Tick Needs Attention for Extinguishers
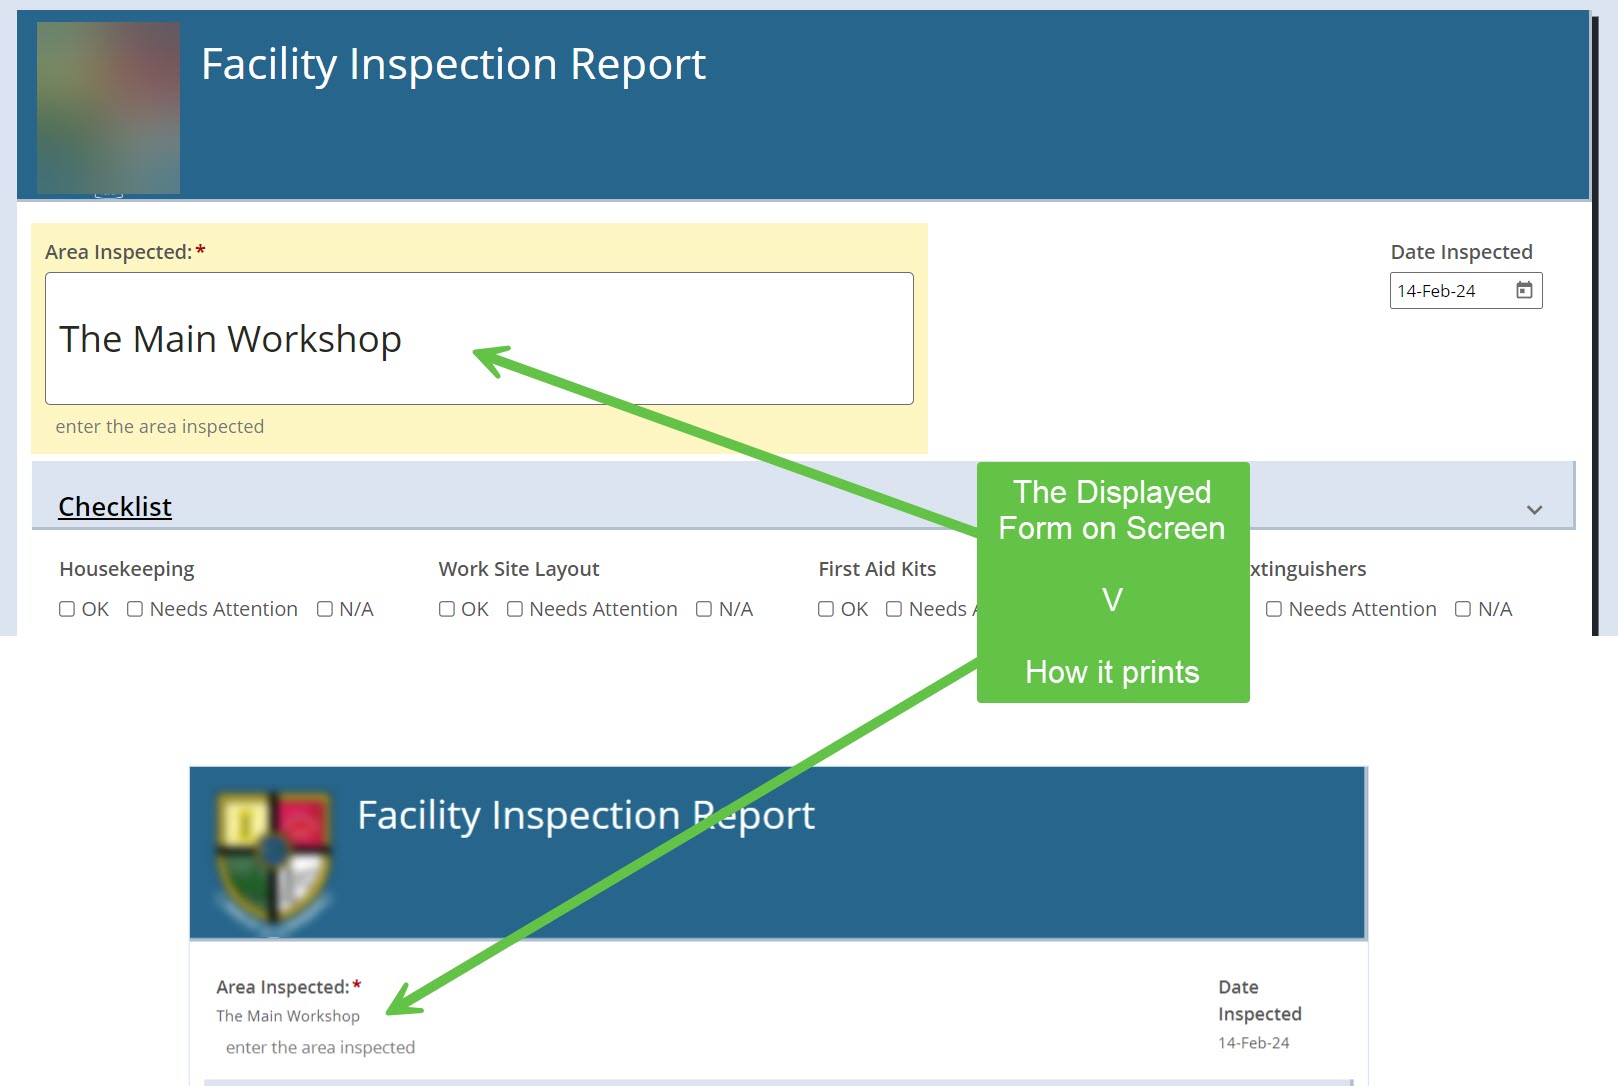The height and width of the screenshot is (1086, 1618). point(1274,609)
